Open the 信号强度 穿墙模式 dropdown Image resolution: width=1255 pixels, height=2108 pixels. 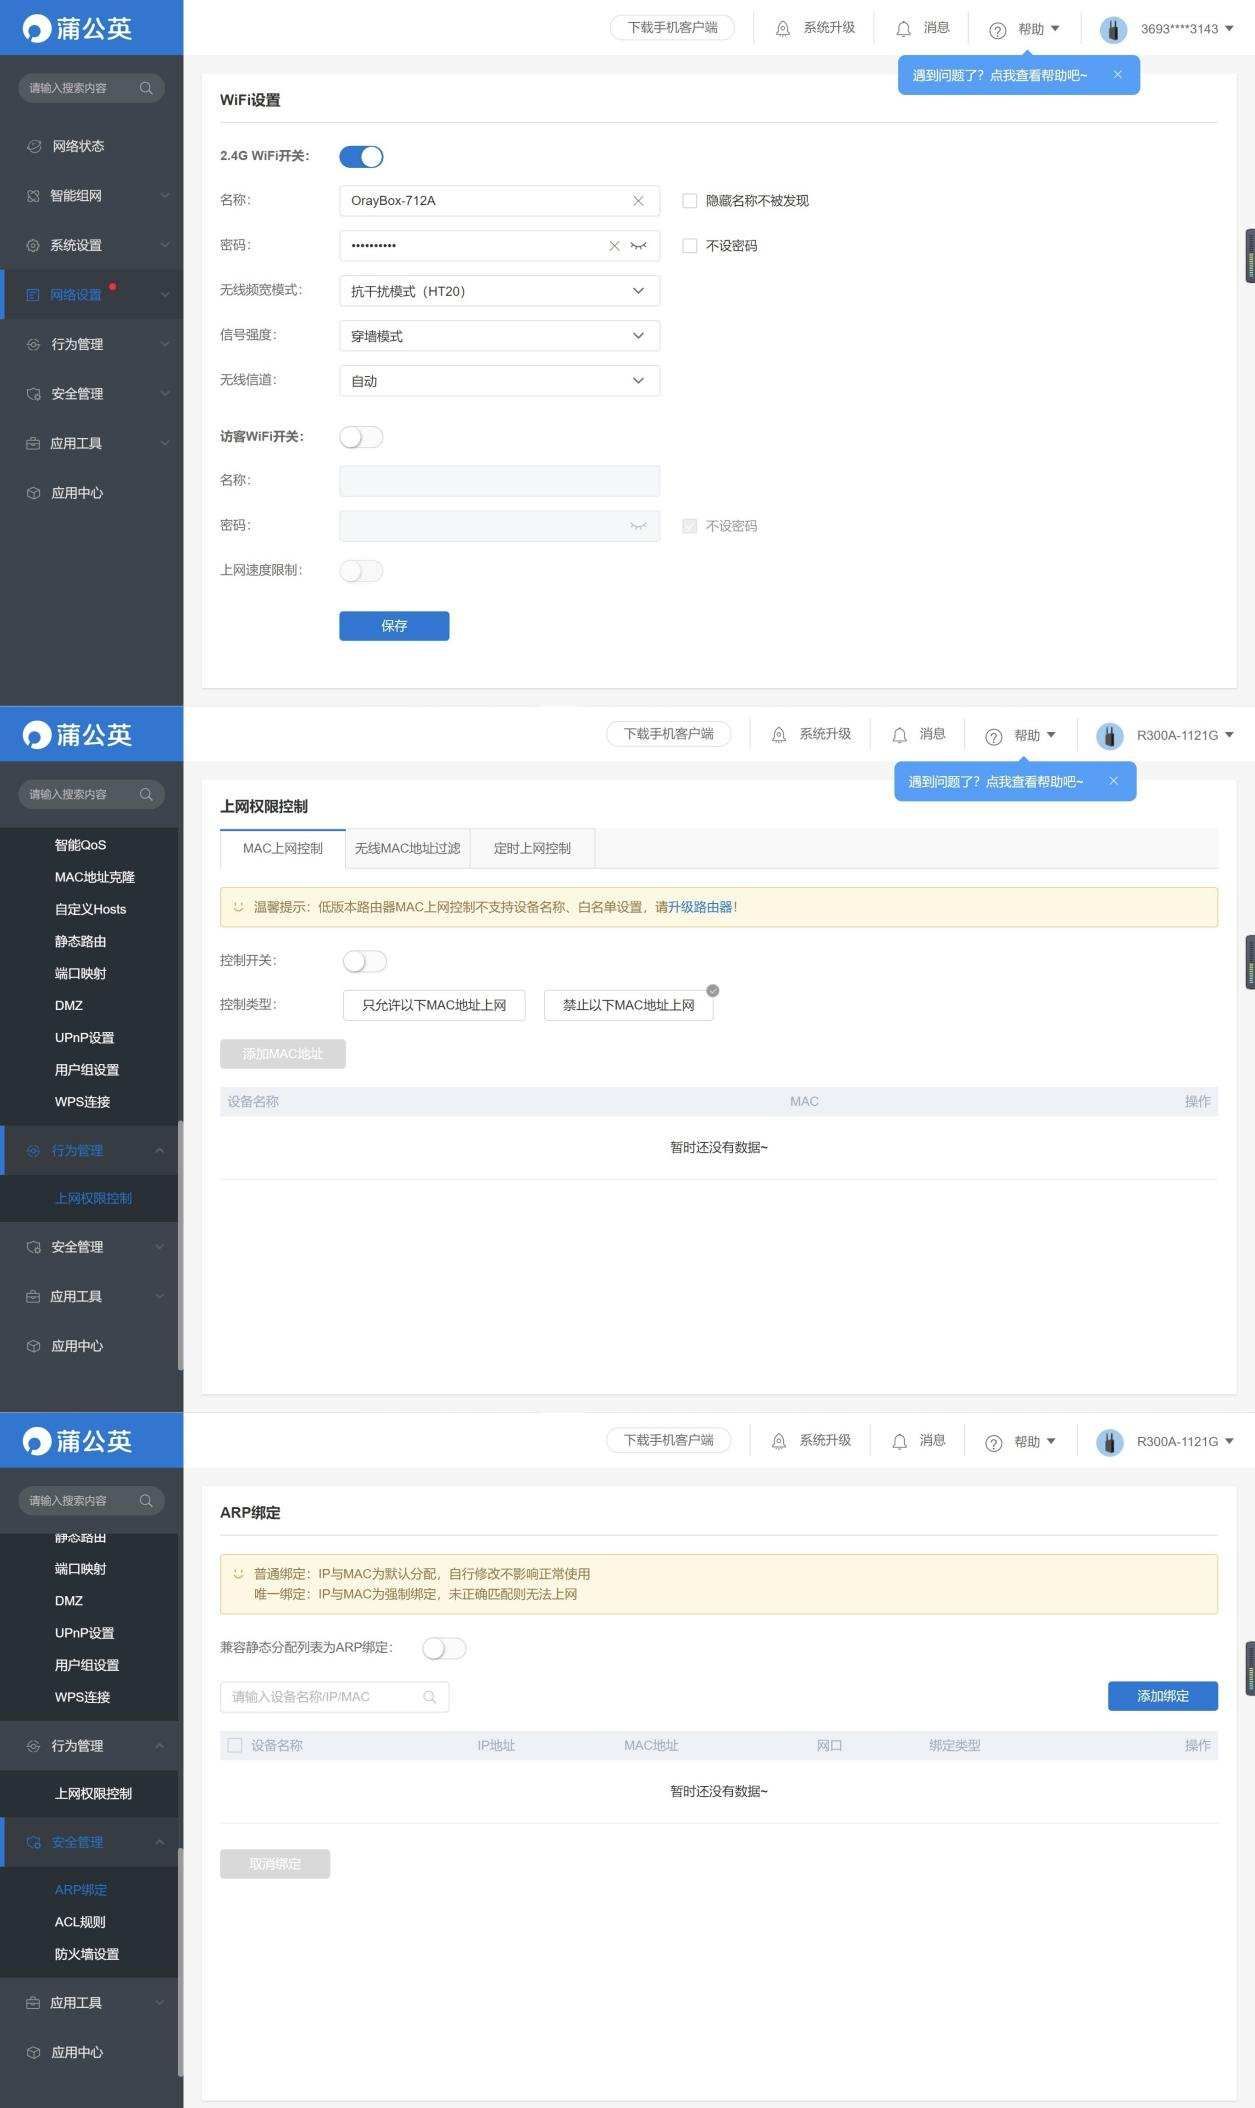click(x=499, y=336)
